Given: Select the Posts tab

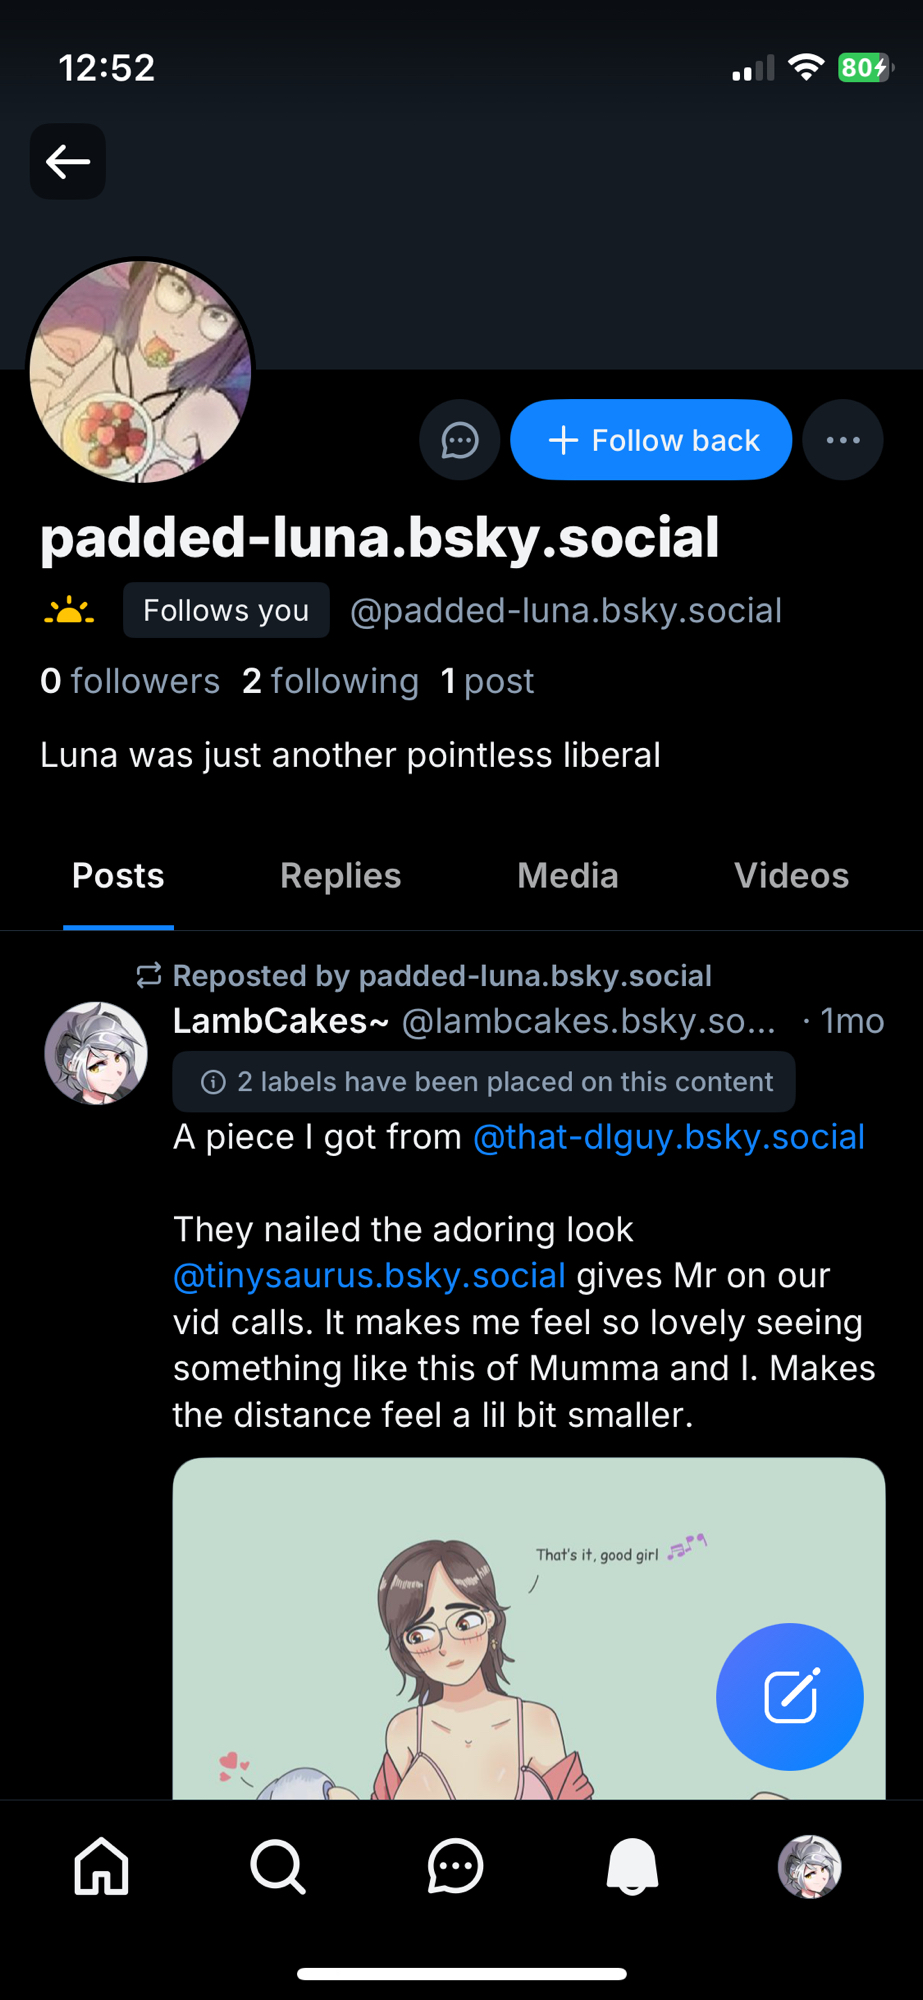Looking at the screenshot, I should [x=118, y=876].
